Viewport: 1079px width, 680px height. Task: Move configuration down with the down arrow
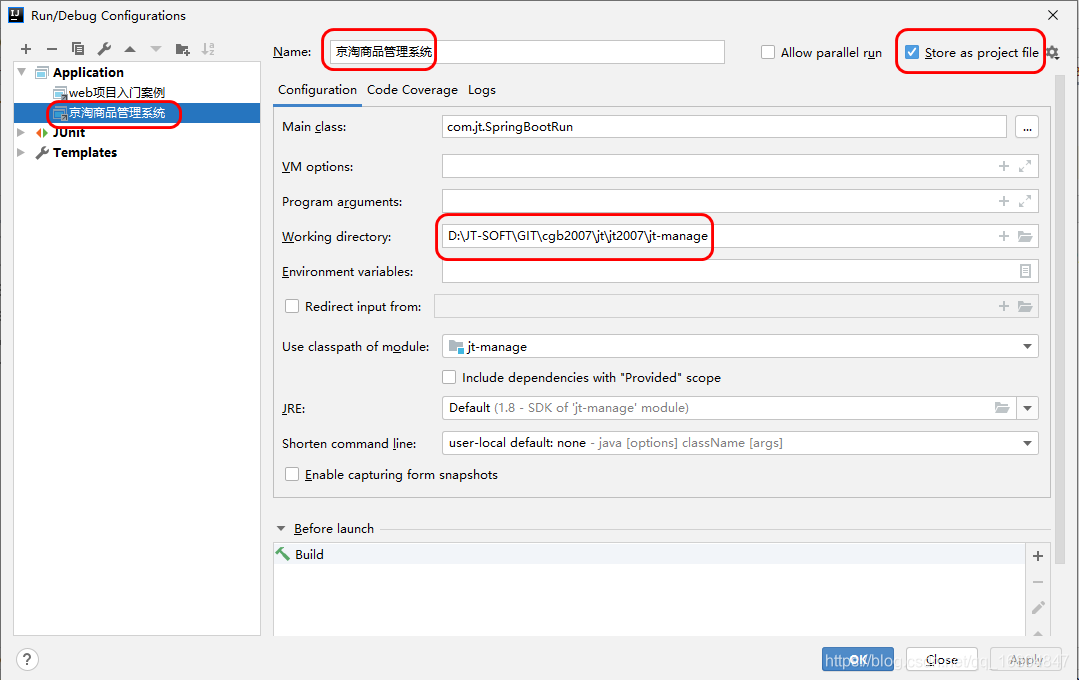point(156,49)
